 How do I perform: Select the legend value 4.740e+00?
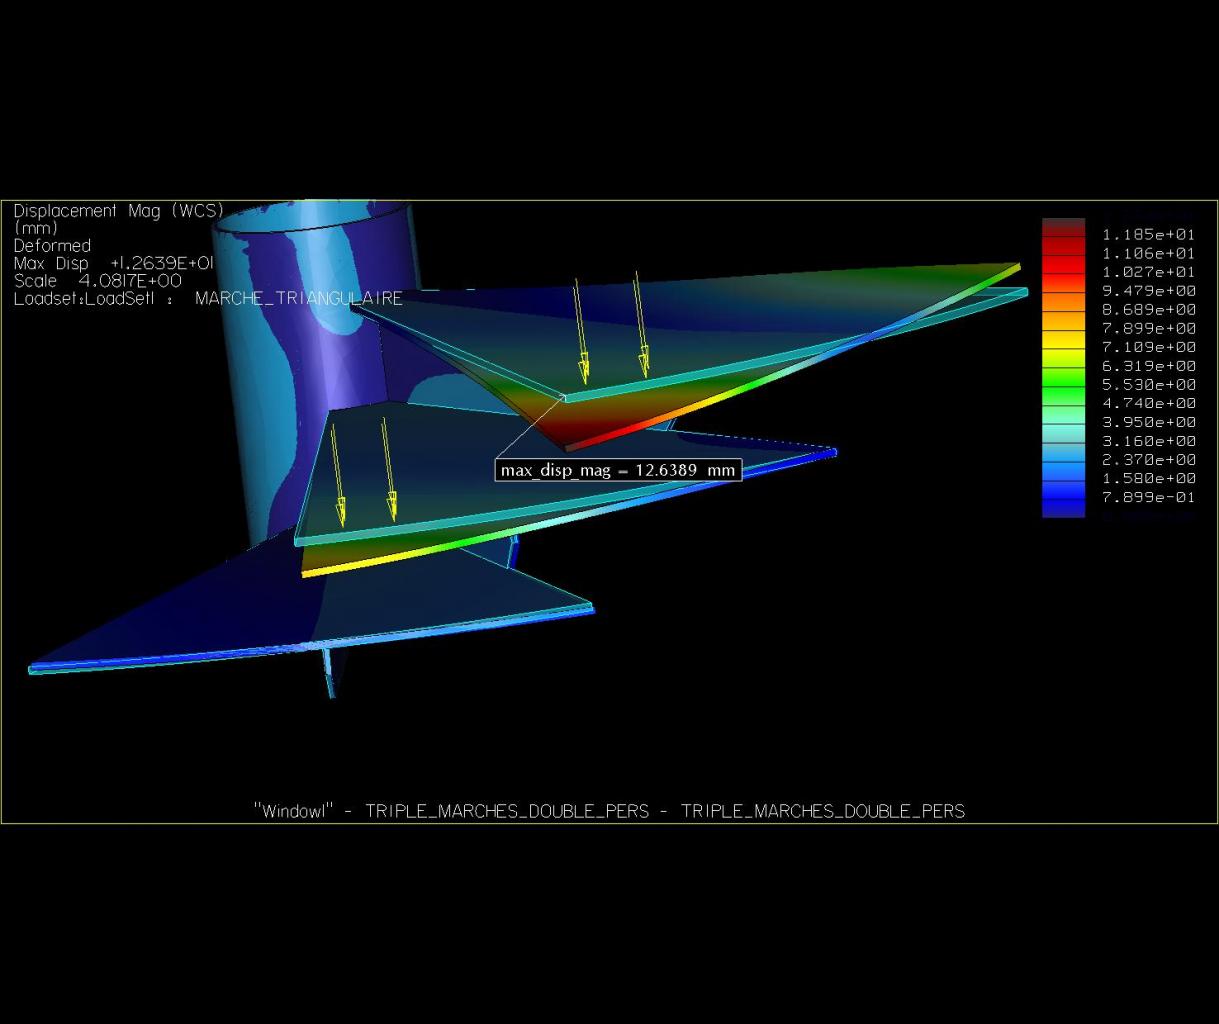point(1148,403)
